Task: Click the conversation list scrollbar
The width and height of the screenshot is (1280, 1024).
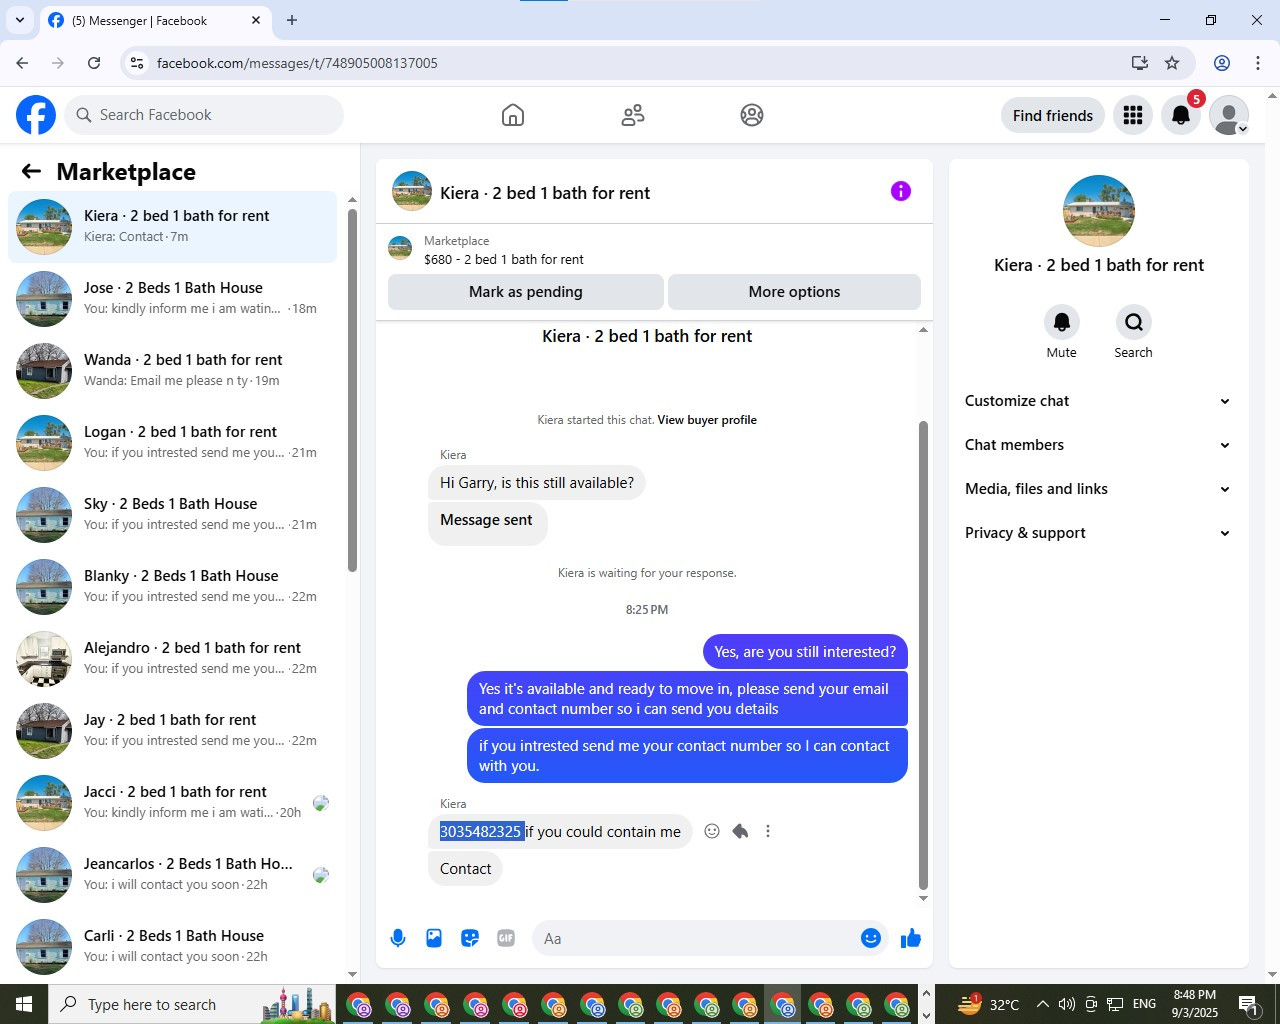Action: (352, 390)
